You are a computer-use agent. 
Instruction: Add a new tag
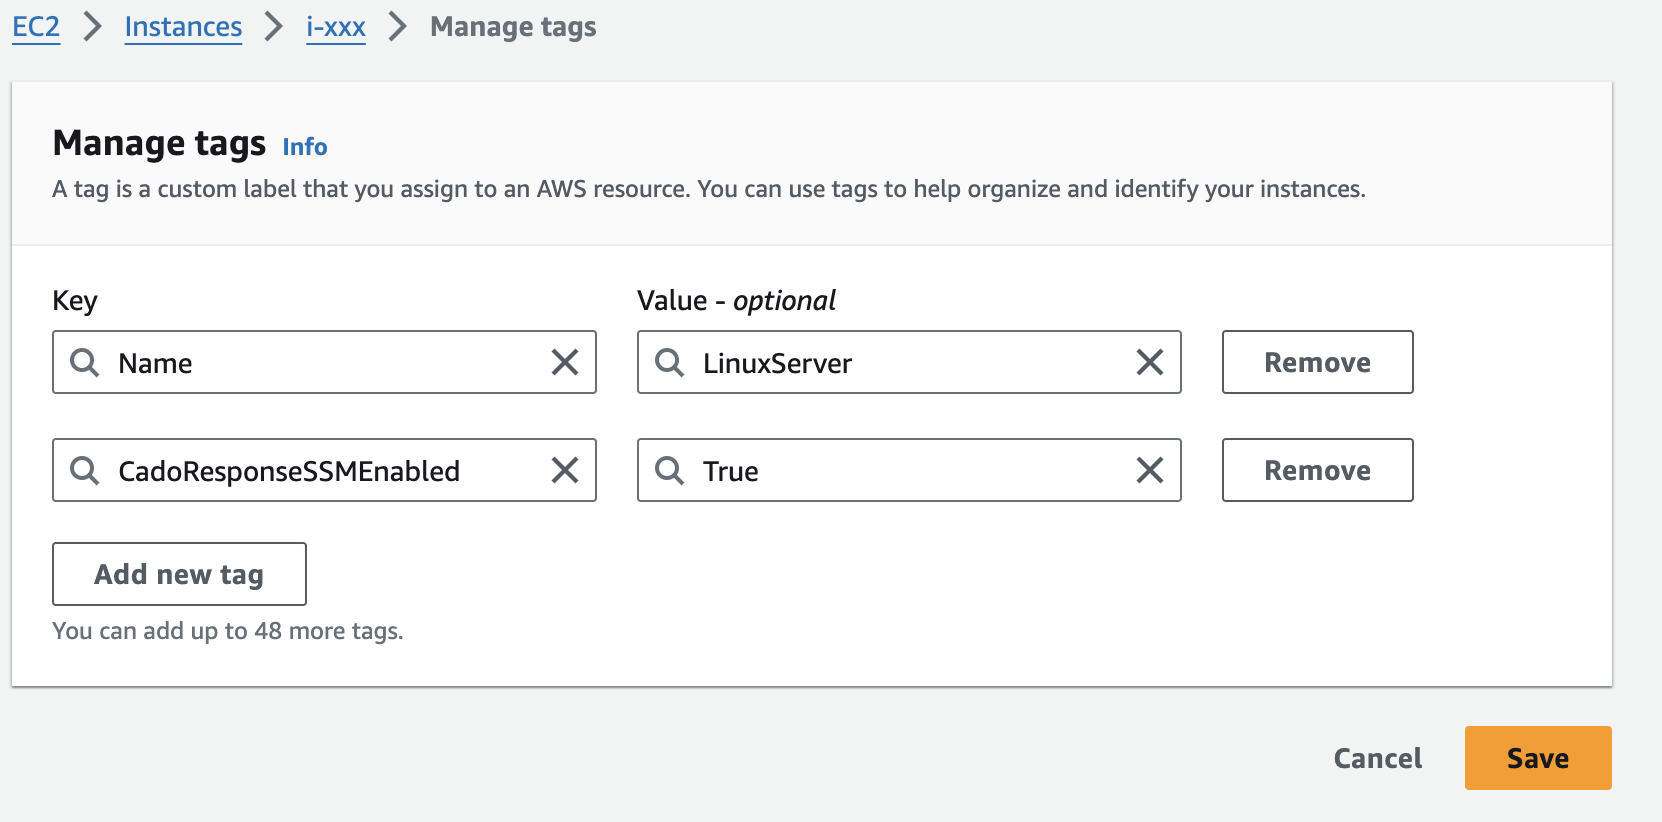point(179,574)
